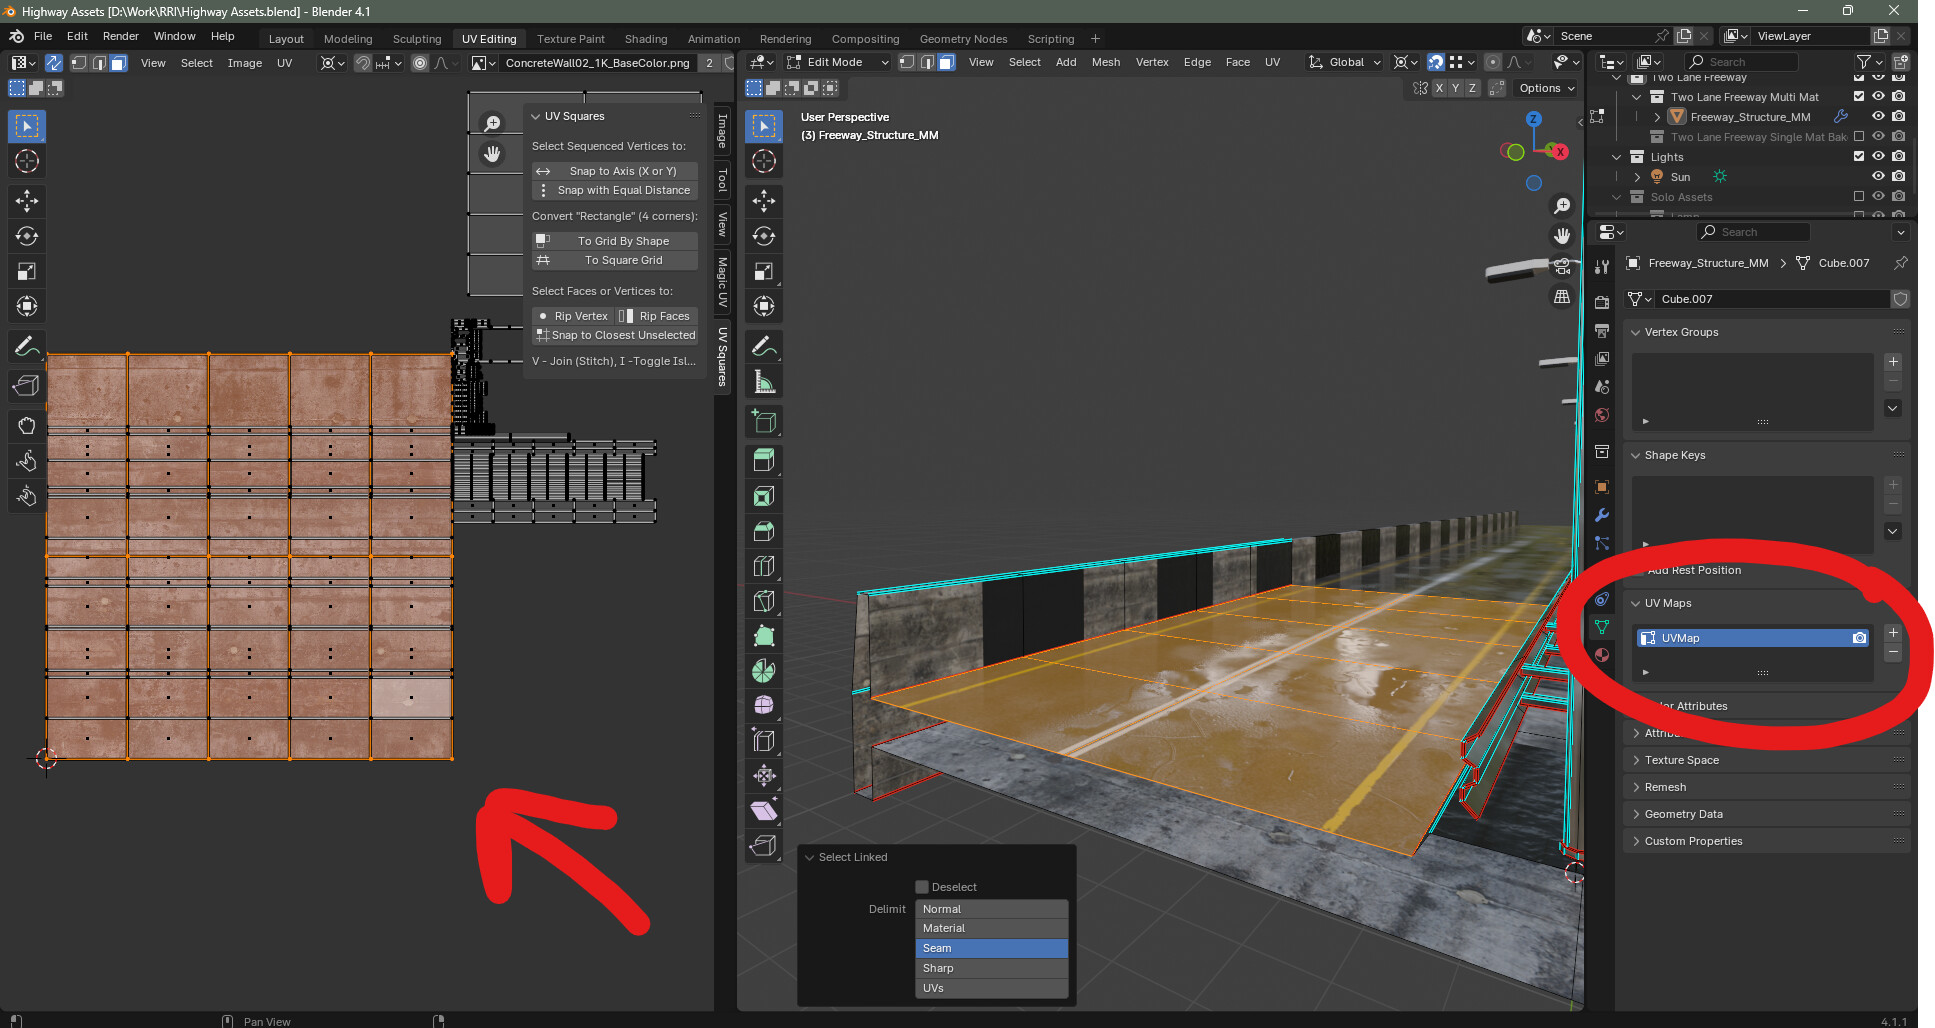Expand the Freeway_Structure_MM object in the outliner
This screenshot has width=1935, height=1028.
1657,117
